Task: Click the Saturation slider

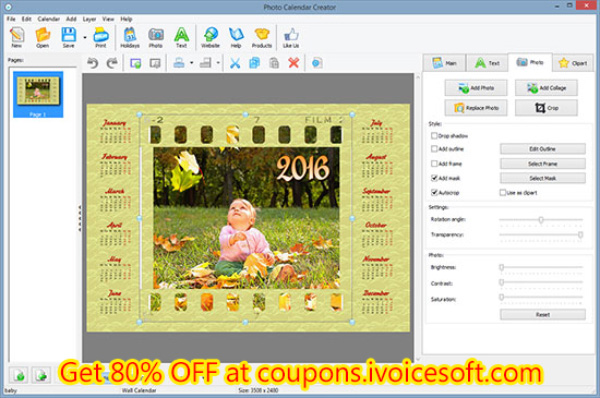Action: coord(541,297)
